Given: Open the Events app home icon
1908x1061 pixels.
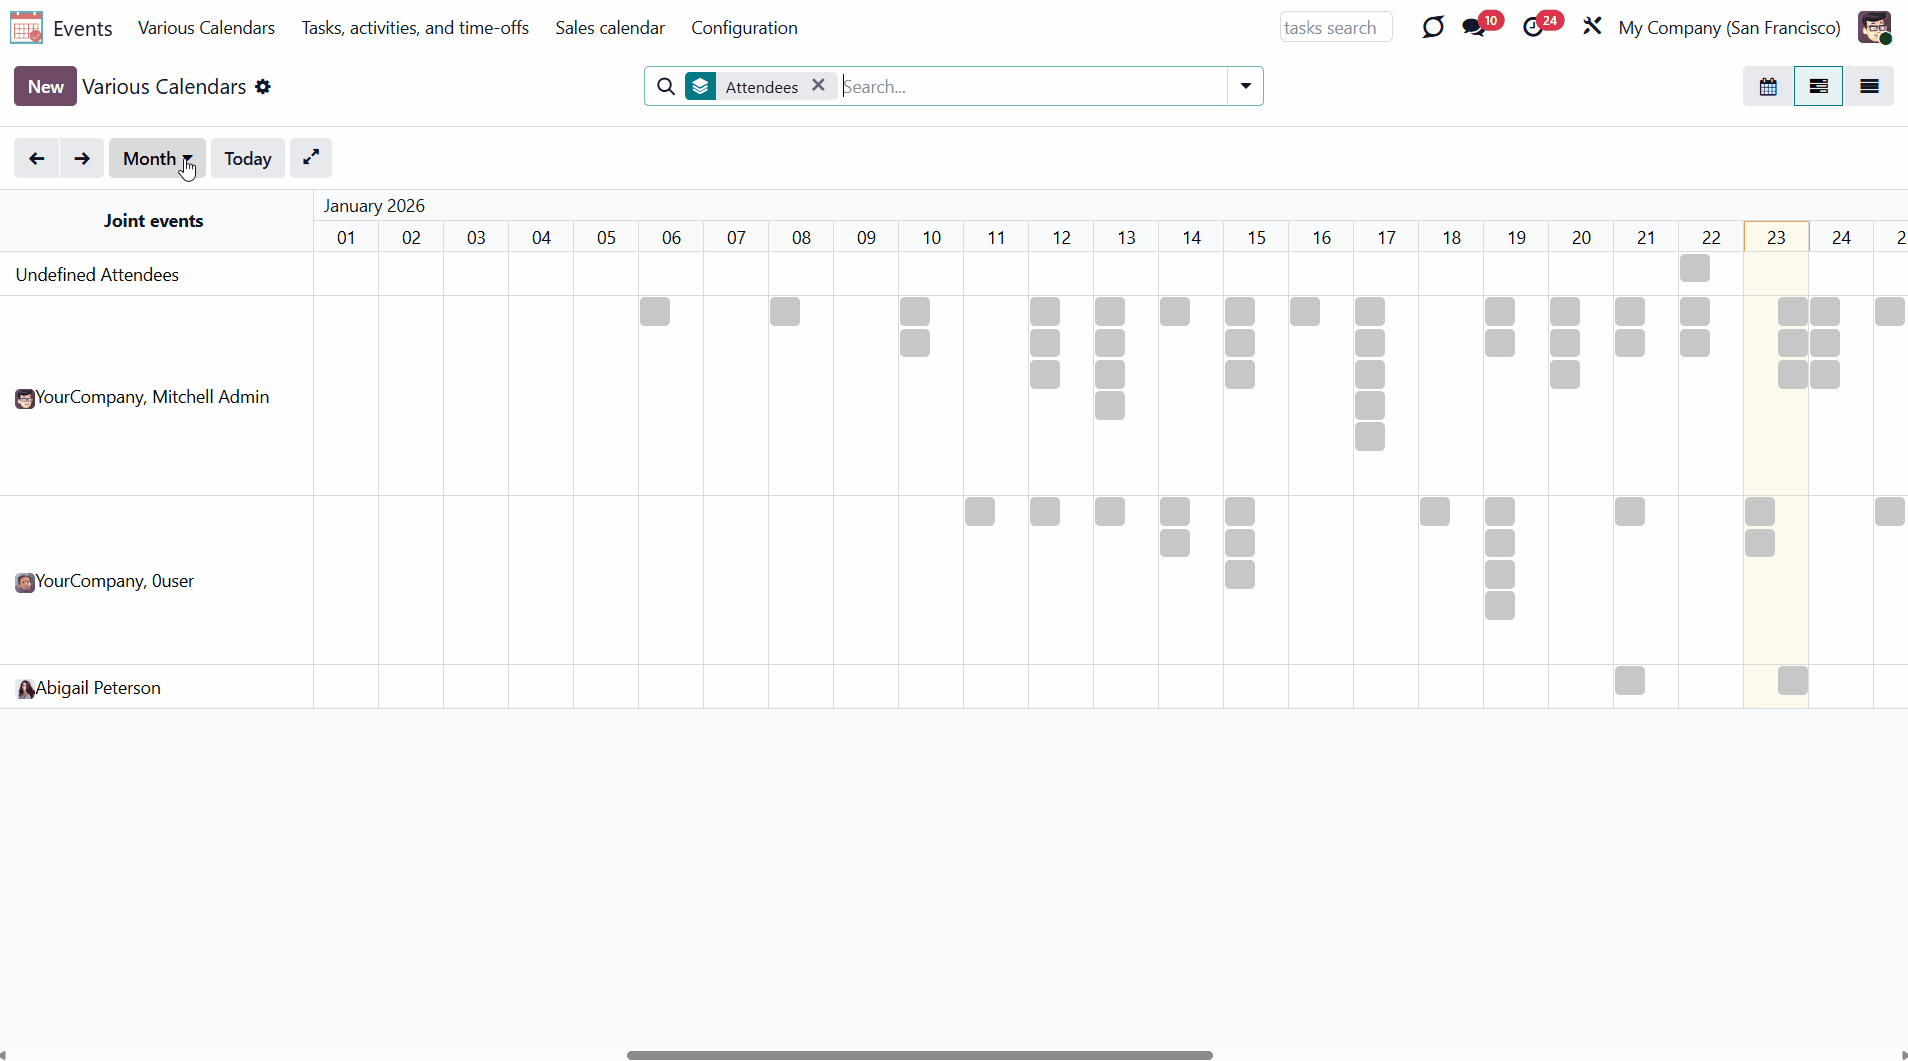Looking at the screenshot, I should (27, 27).
